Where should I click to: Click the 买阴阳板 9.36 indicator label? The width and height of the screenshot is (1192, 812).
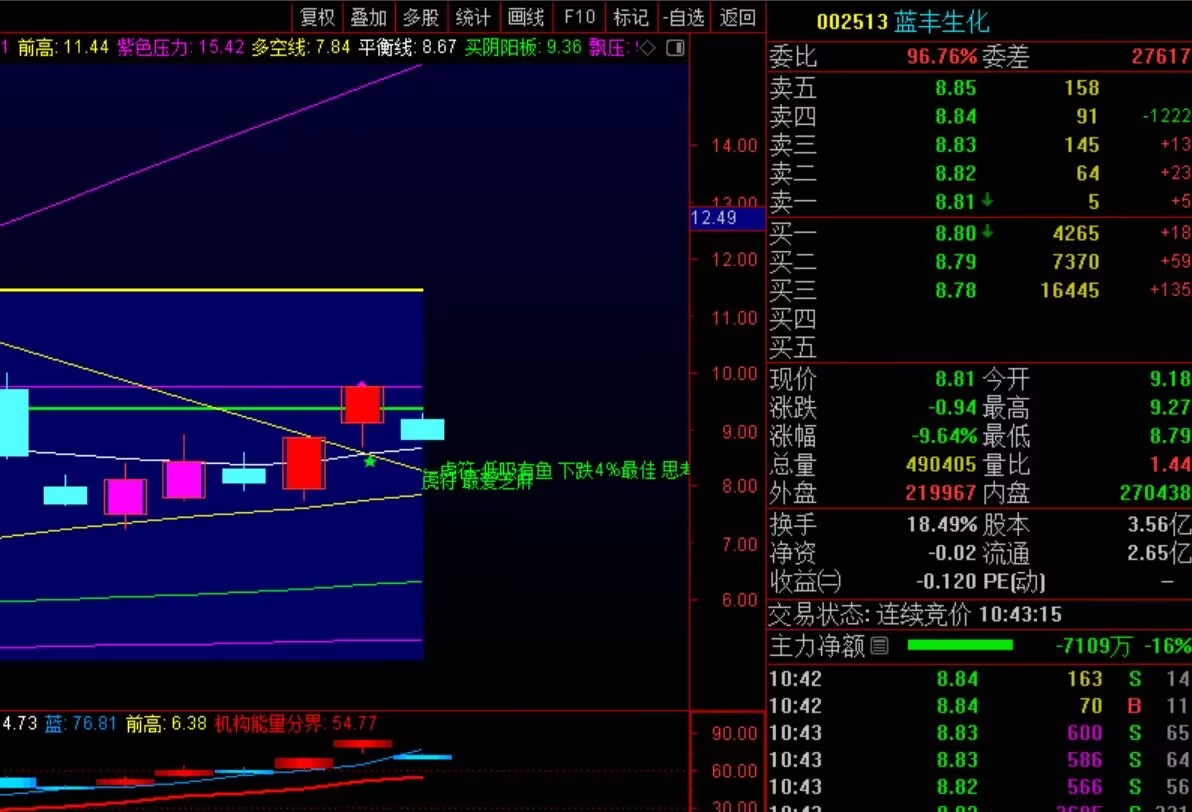pyautogui.click(x=523, y=47)
